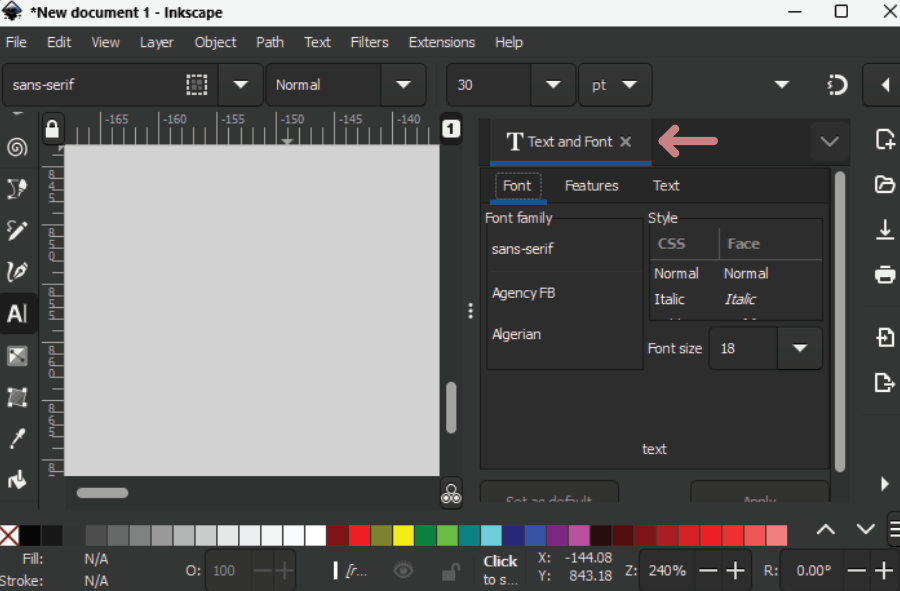Toggle the layer lock in status bar
Viewport: 900px width, 591px height.
tap(451, 571)
